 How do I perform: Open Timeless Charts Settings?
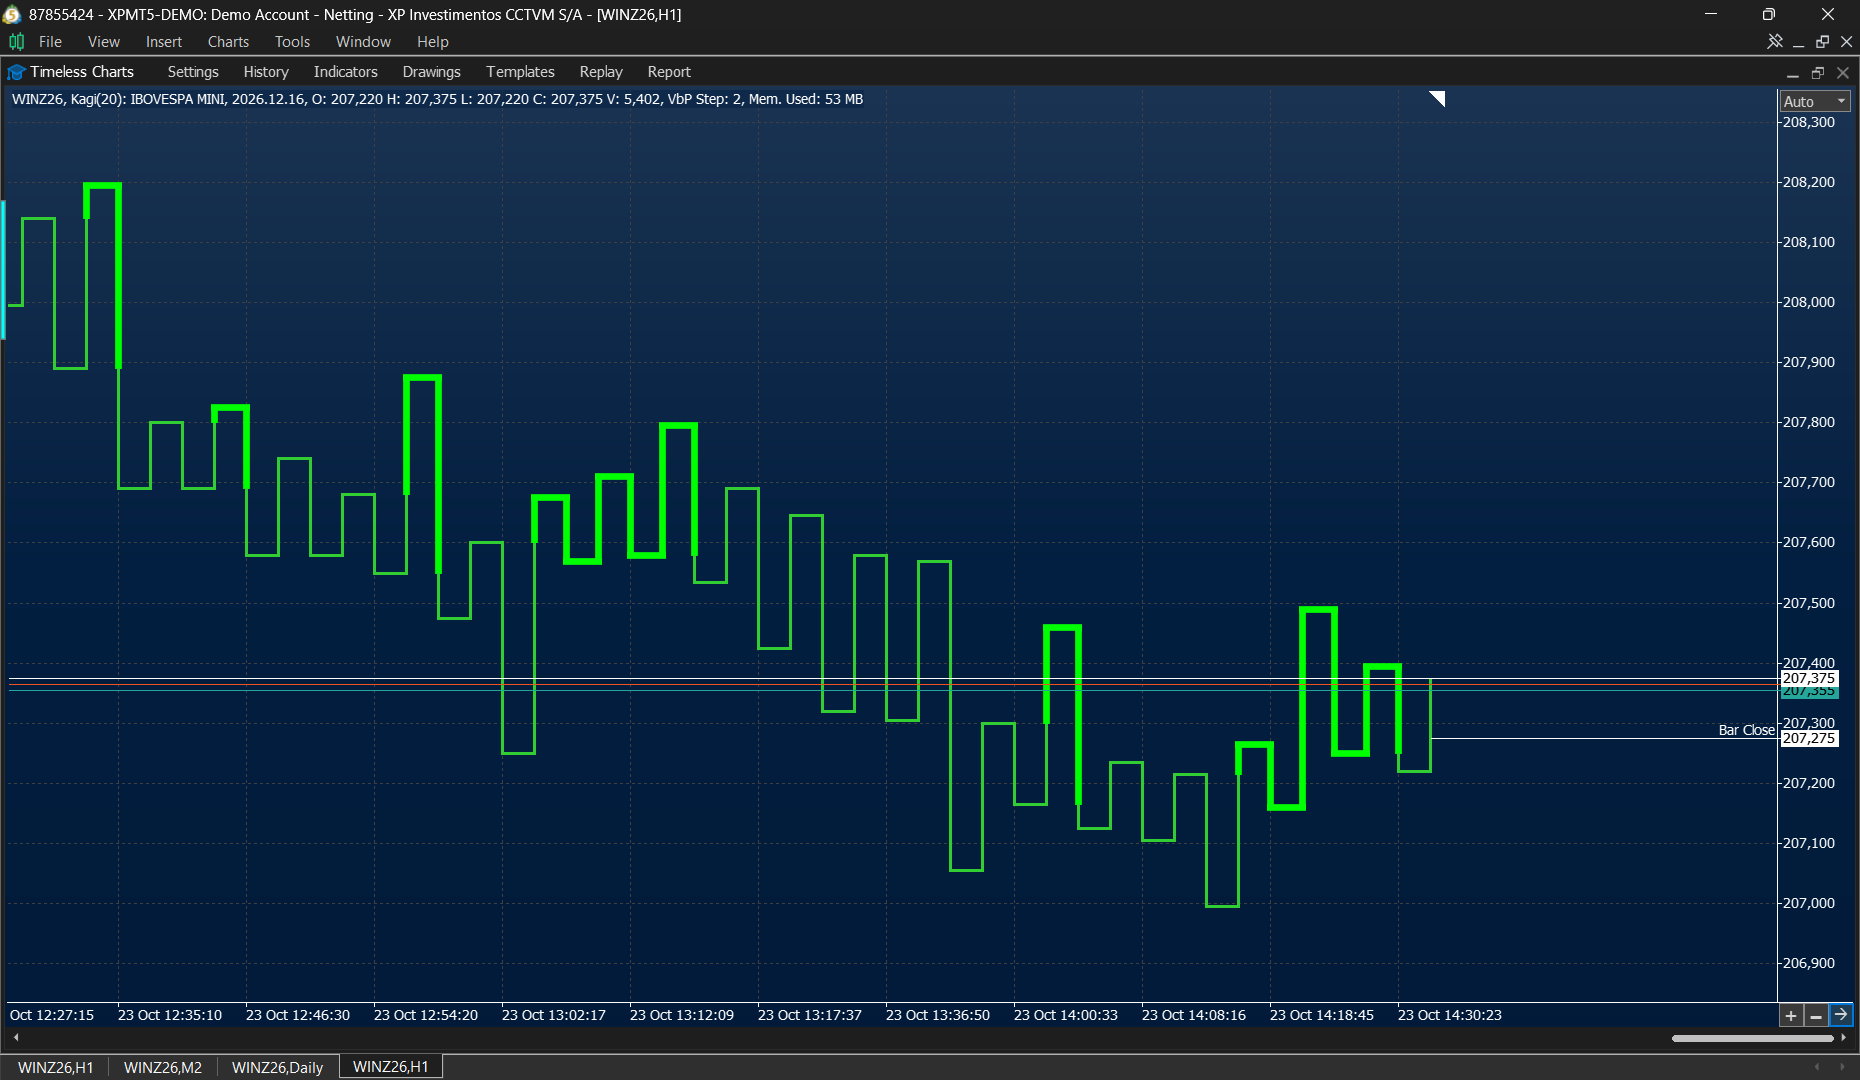click(193, 72)
